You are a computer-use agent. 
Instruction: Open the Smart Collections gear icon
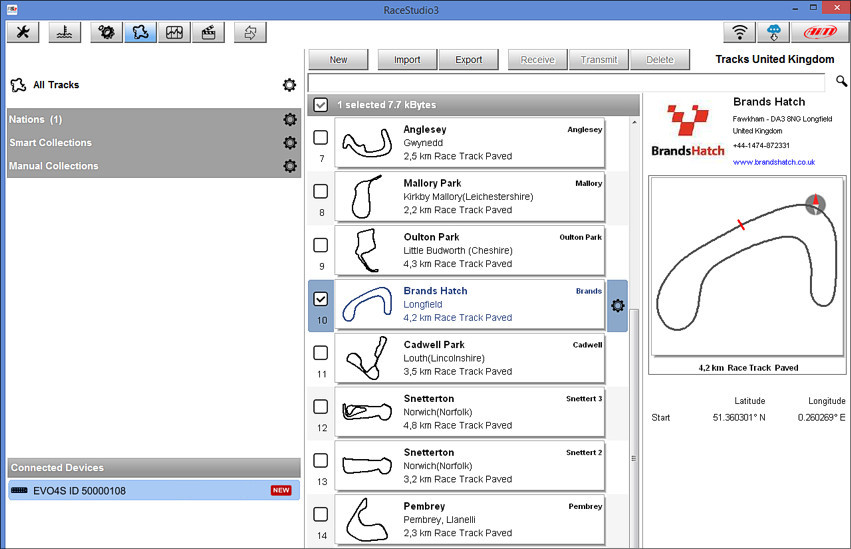[x=290, y=143]
